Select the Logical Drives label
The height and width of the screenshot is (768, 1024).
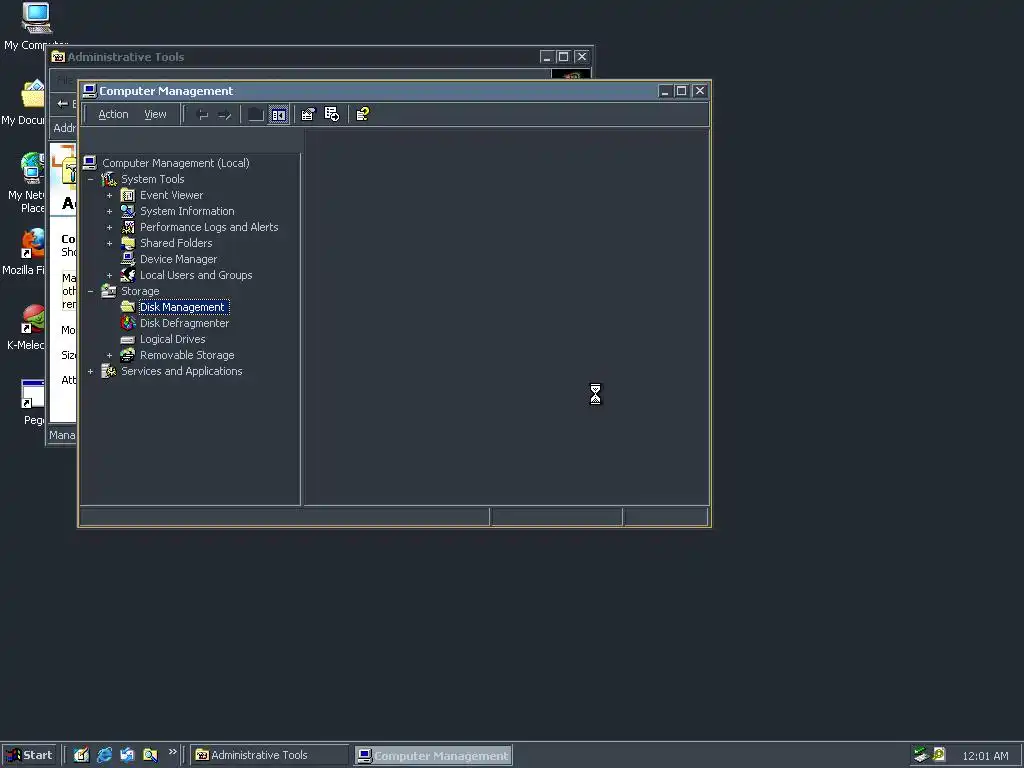172,340
